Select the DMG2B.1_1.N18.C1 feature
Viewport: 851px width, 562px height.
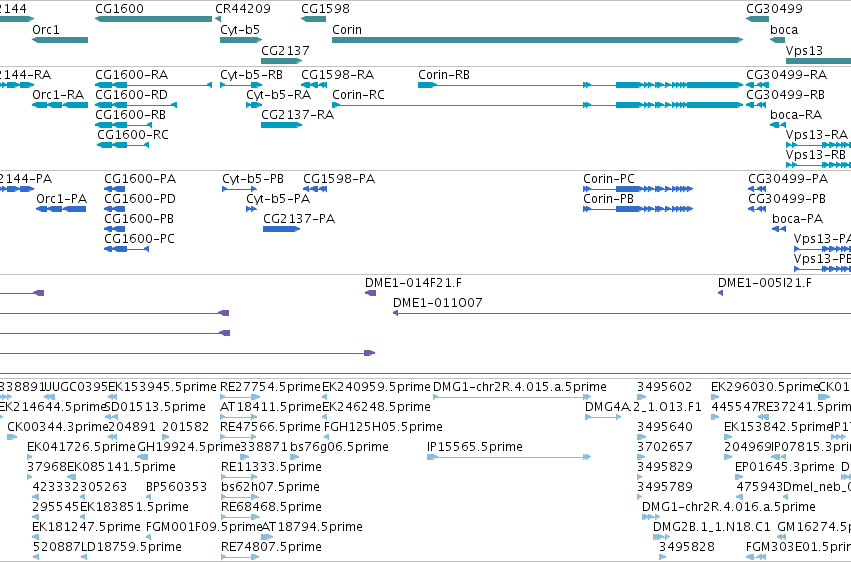tap(661, 537)
